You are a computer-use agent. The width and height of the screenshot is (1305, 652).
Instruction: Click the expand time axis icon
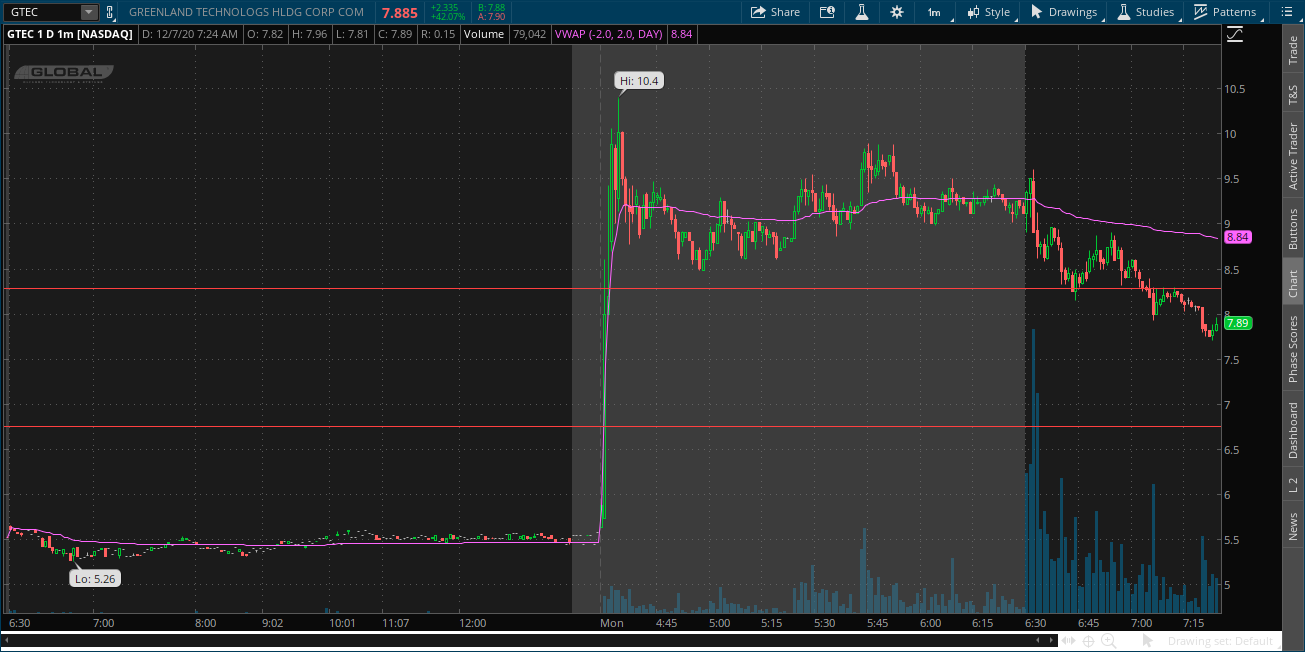pos(1071,640)
